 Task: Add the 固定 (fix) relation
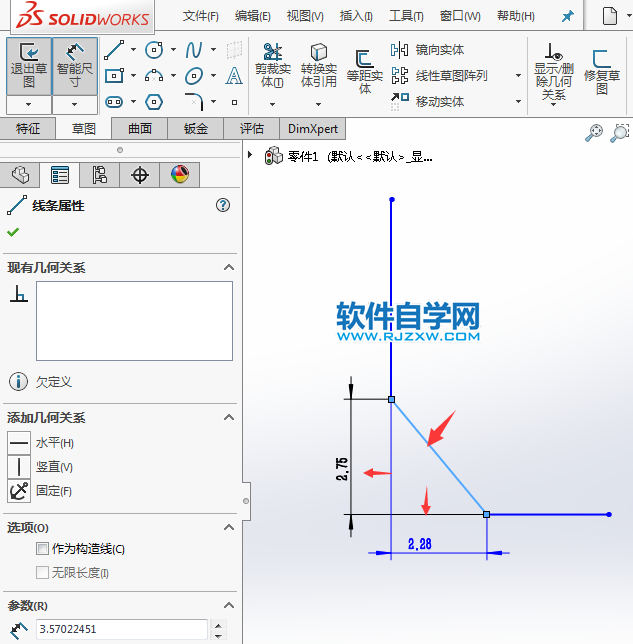pos(20,490)
